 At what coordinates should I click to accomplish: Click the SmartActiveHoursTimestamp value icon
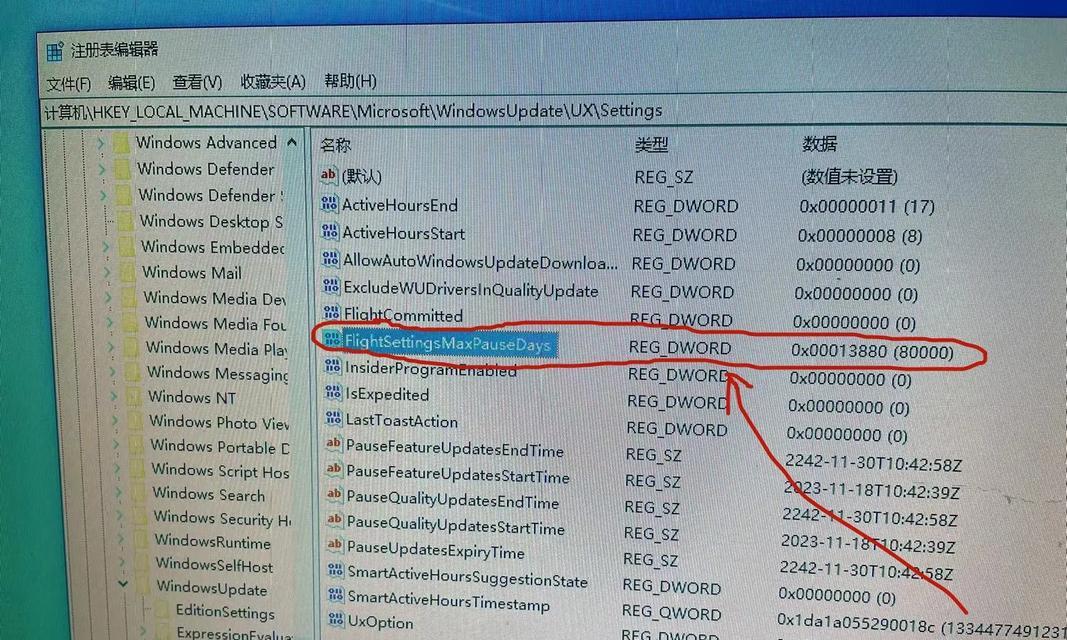tap(336, 595)
